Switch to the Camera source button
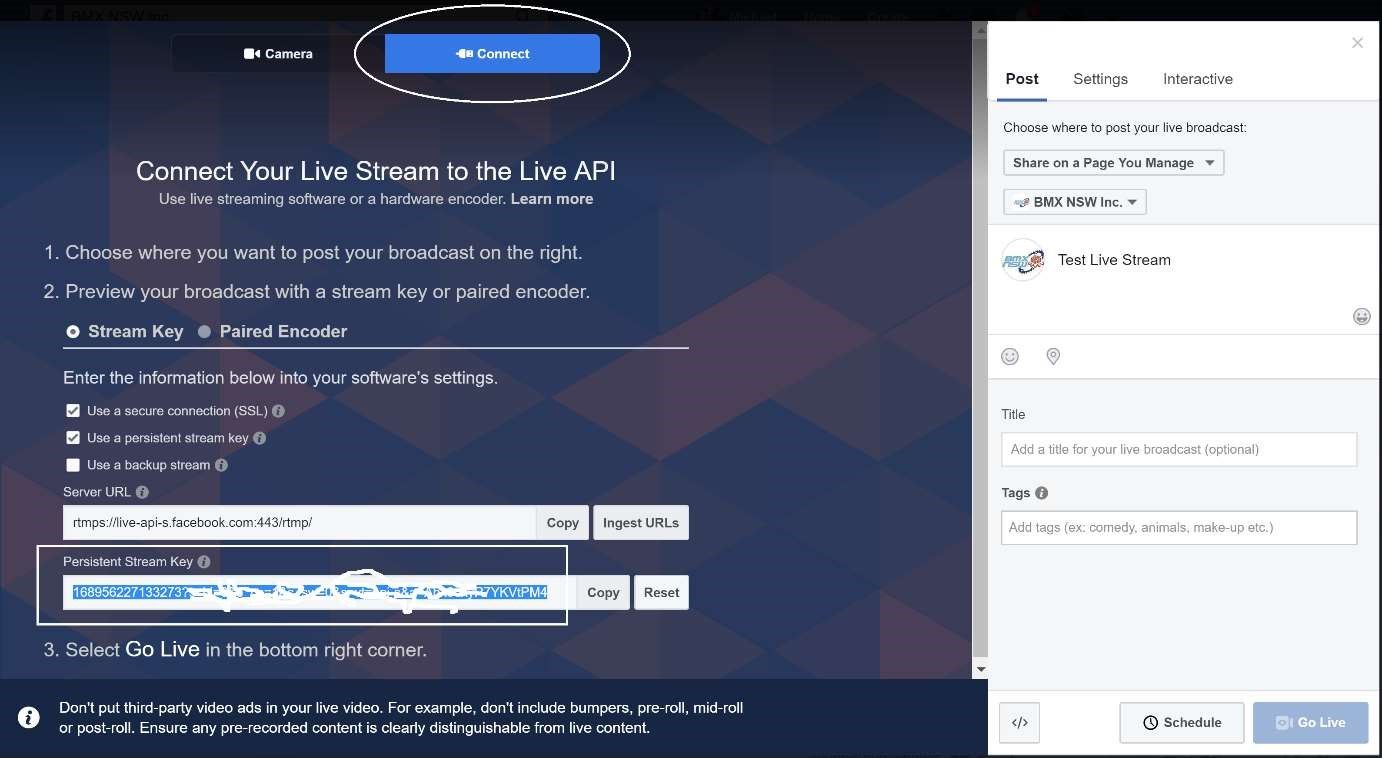Image resolution: width=1382 pixels, height=758 pixels. pyautogui.click(x=278, y=54)
